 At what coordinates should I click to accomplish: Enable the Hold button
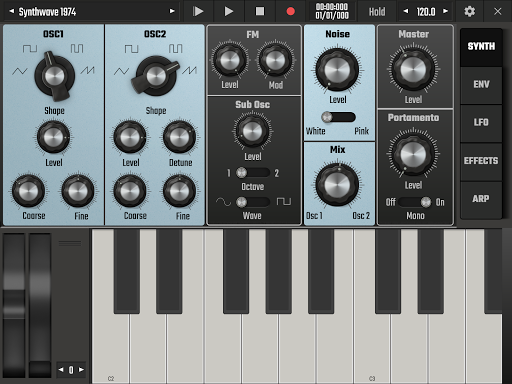(x=377, y=12)
